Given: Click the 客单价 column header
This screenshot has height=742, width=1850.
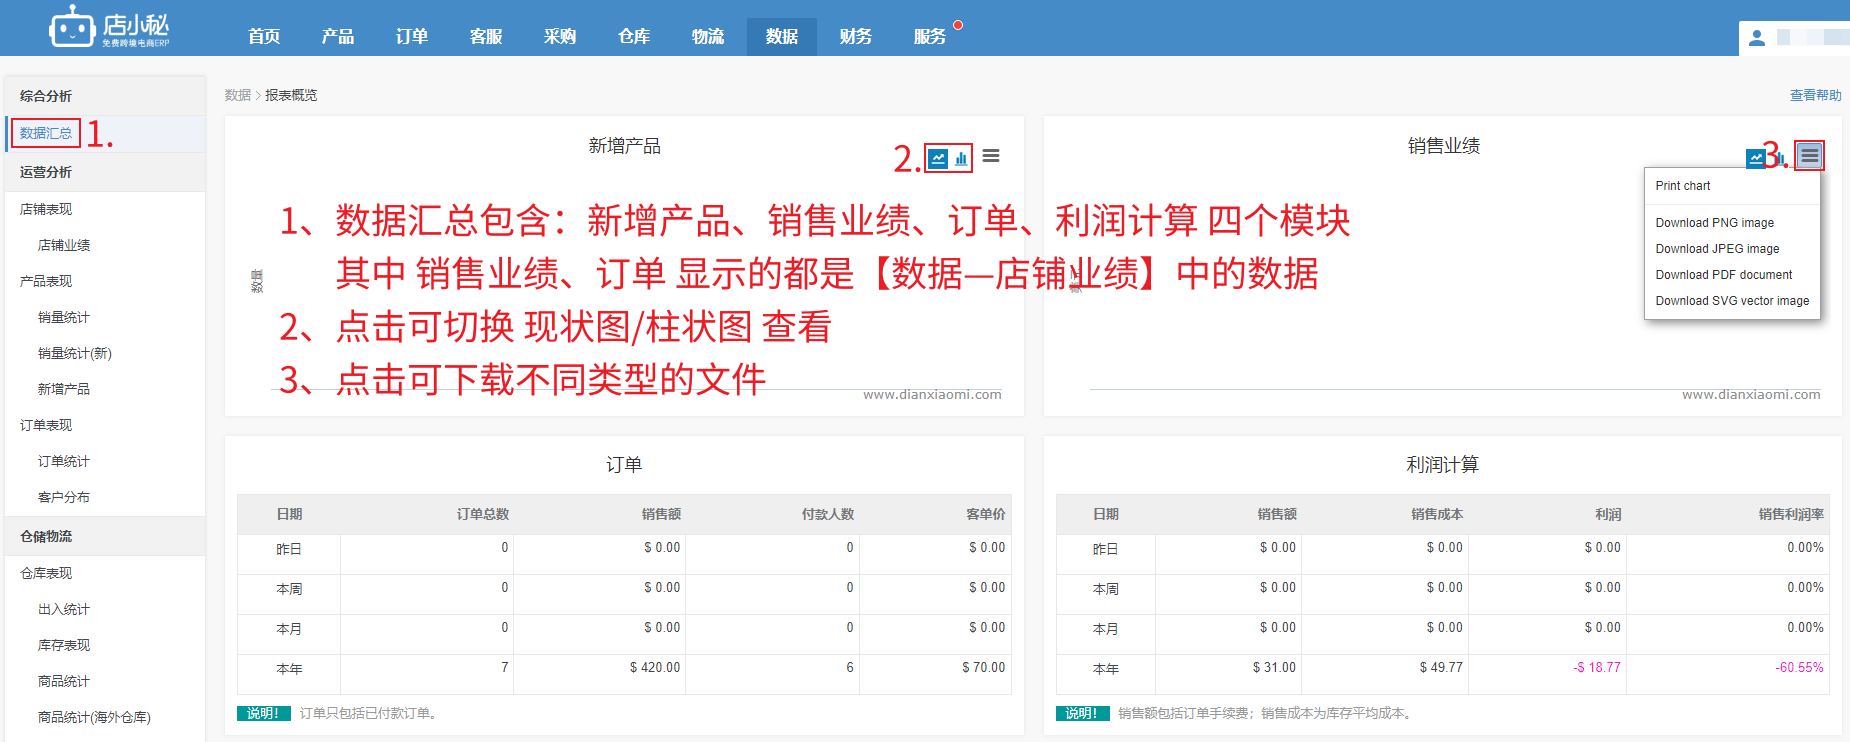Looking at the screenshot, I should click(x=986, y=514).
